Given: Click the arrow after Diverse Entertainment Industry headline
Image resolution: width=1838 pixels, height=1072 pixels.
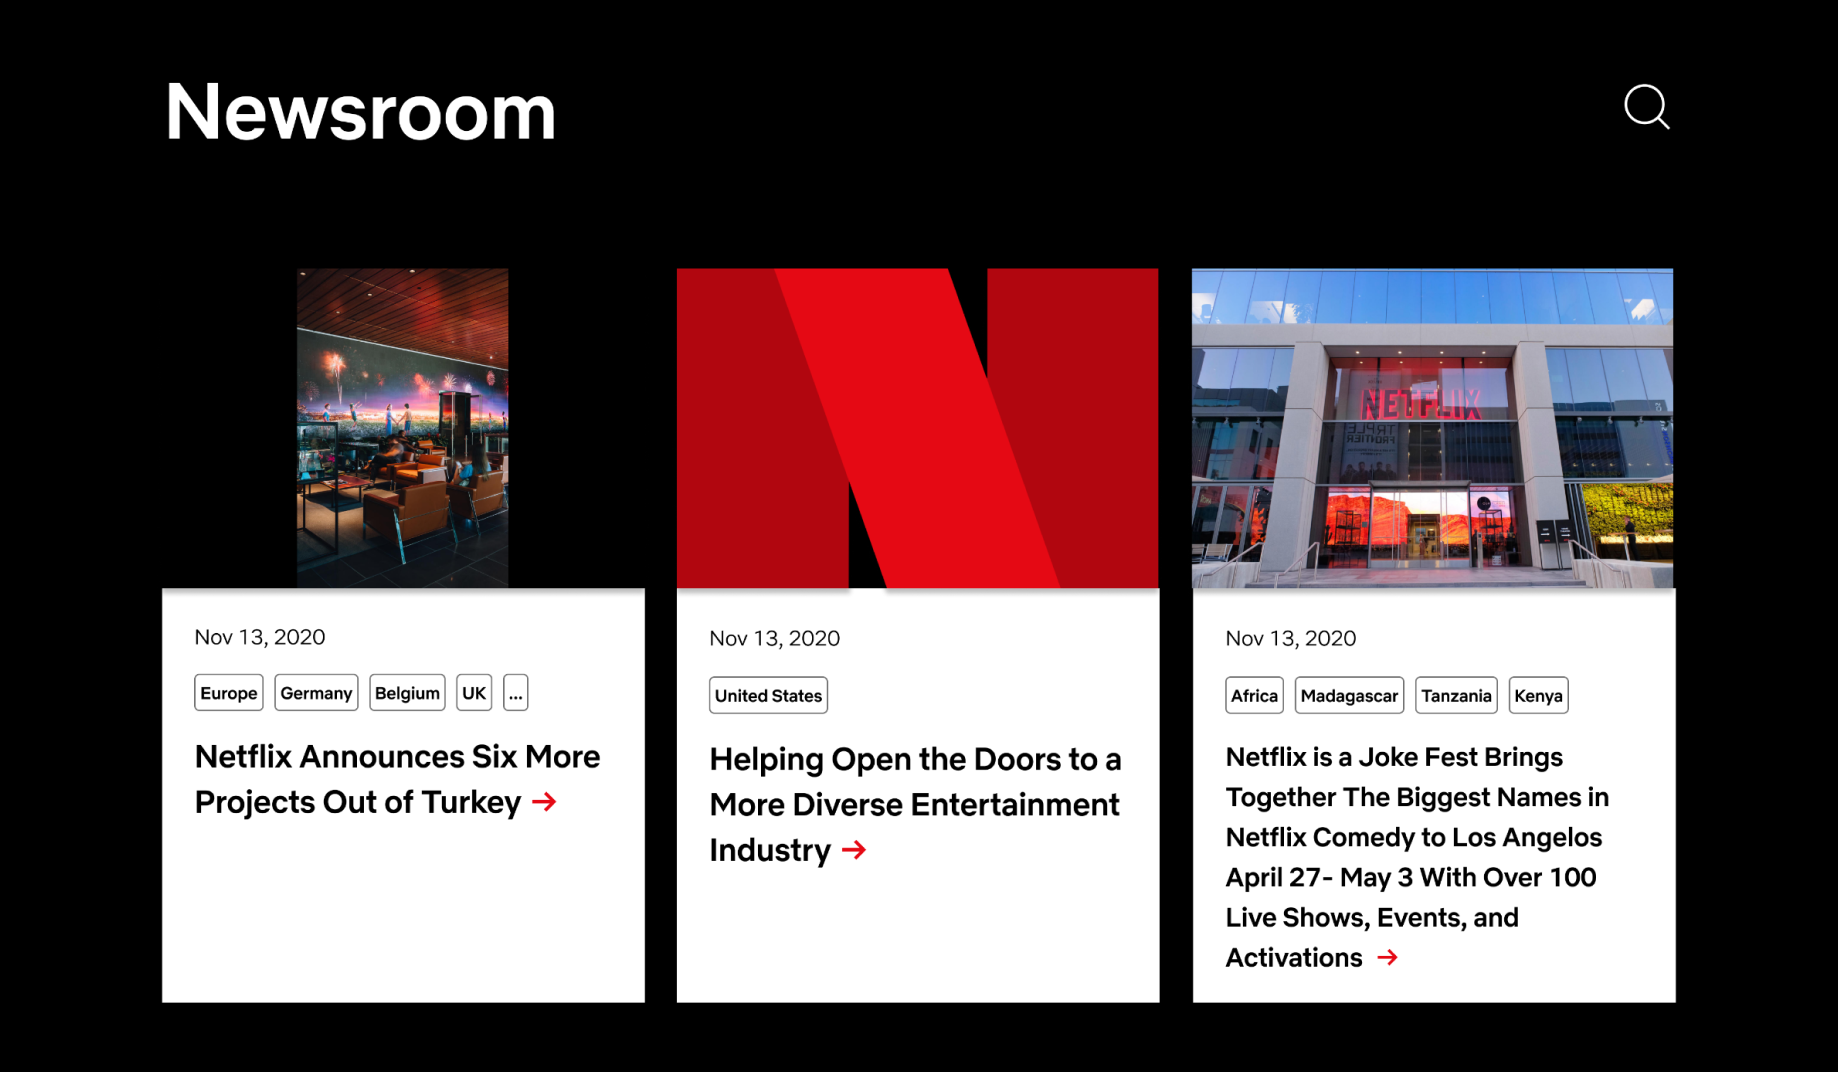Looking at the screenshot, I should tap(853, 851).
